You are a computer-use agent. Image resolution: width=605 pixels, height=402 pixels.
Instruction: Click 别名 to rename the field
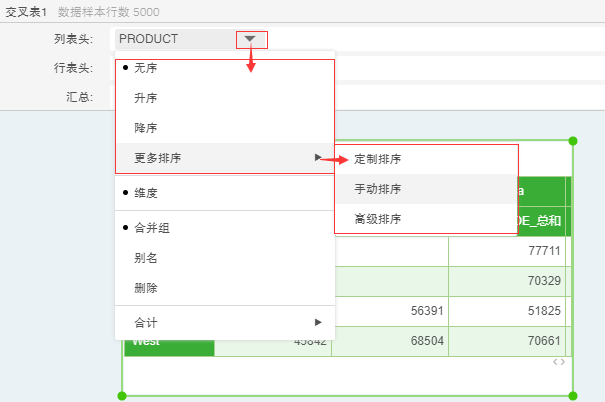click(146, 258)
